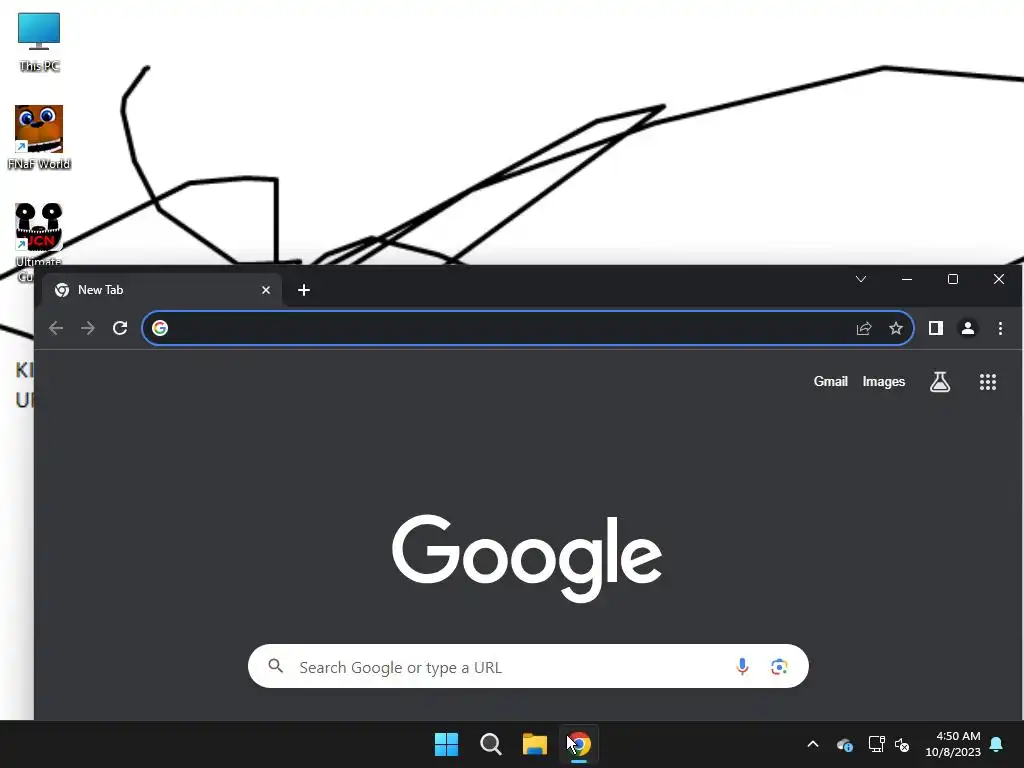This screenshot has height=768, width=1024.
Task: Go forward using Chrome's forward arrow
Action: (x=88, y=328)
